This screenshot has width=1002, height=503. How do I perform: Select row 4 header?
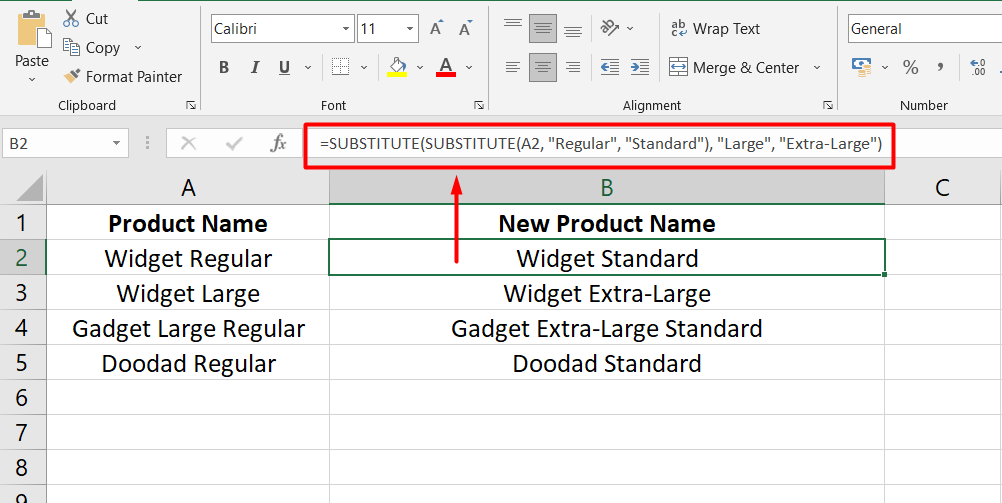23,328
